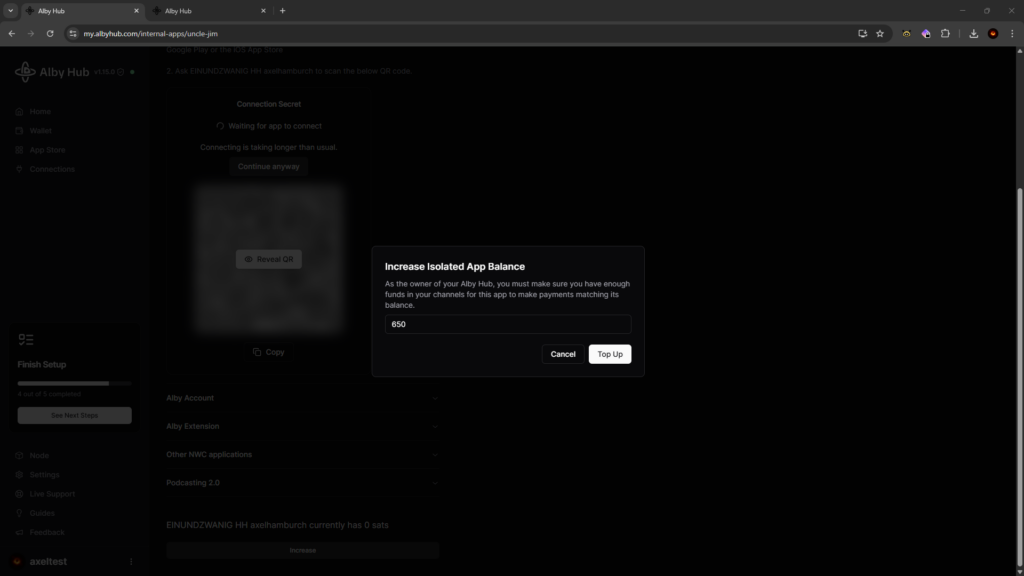Cancel the balance increase dialog

click(563, 354)
